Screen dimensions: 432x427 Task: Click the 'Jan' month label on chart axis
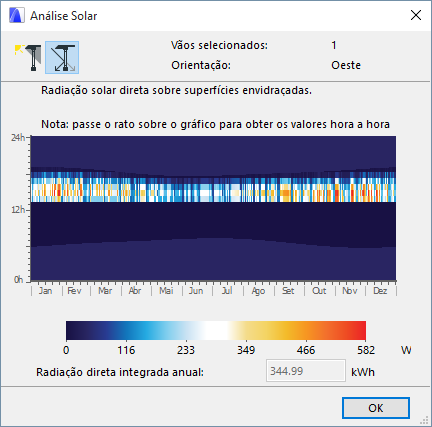pos(45,291)
